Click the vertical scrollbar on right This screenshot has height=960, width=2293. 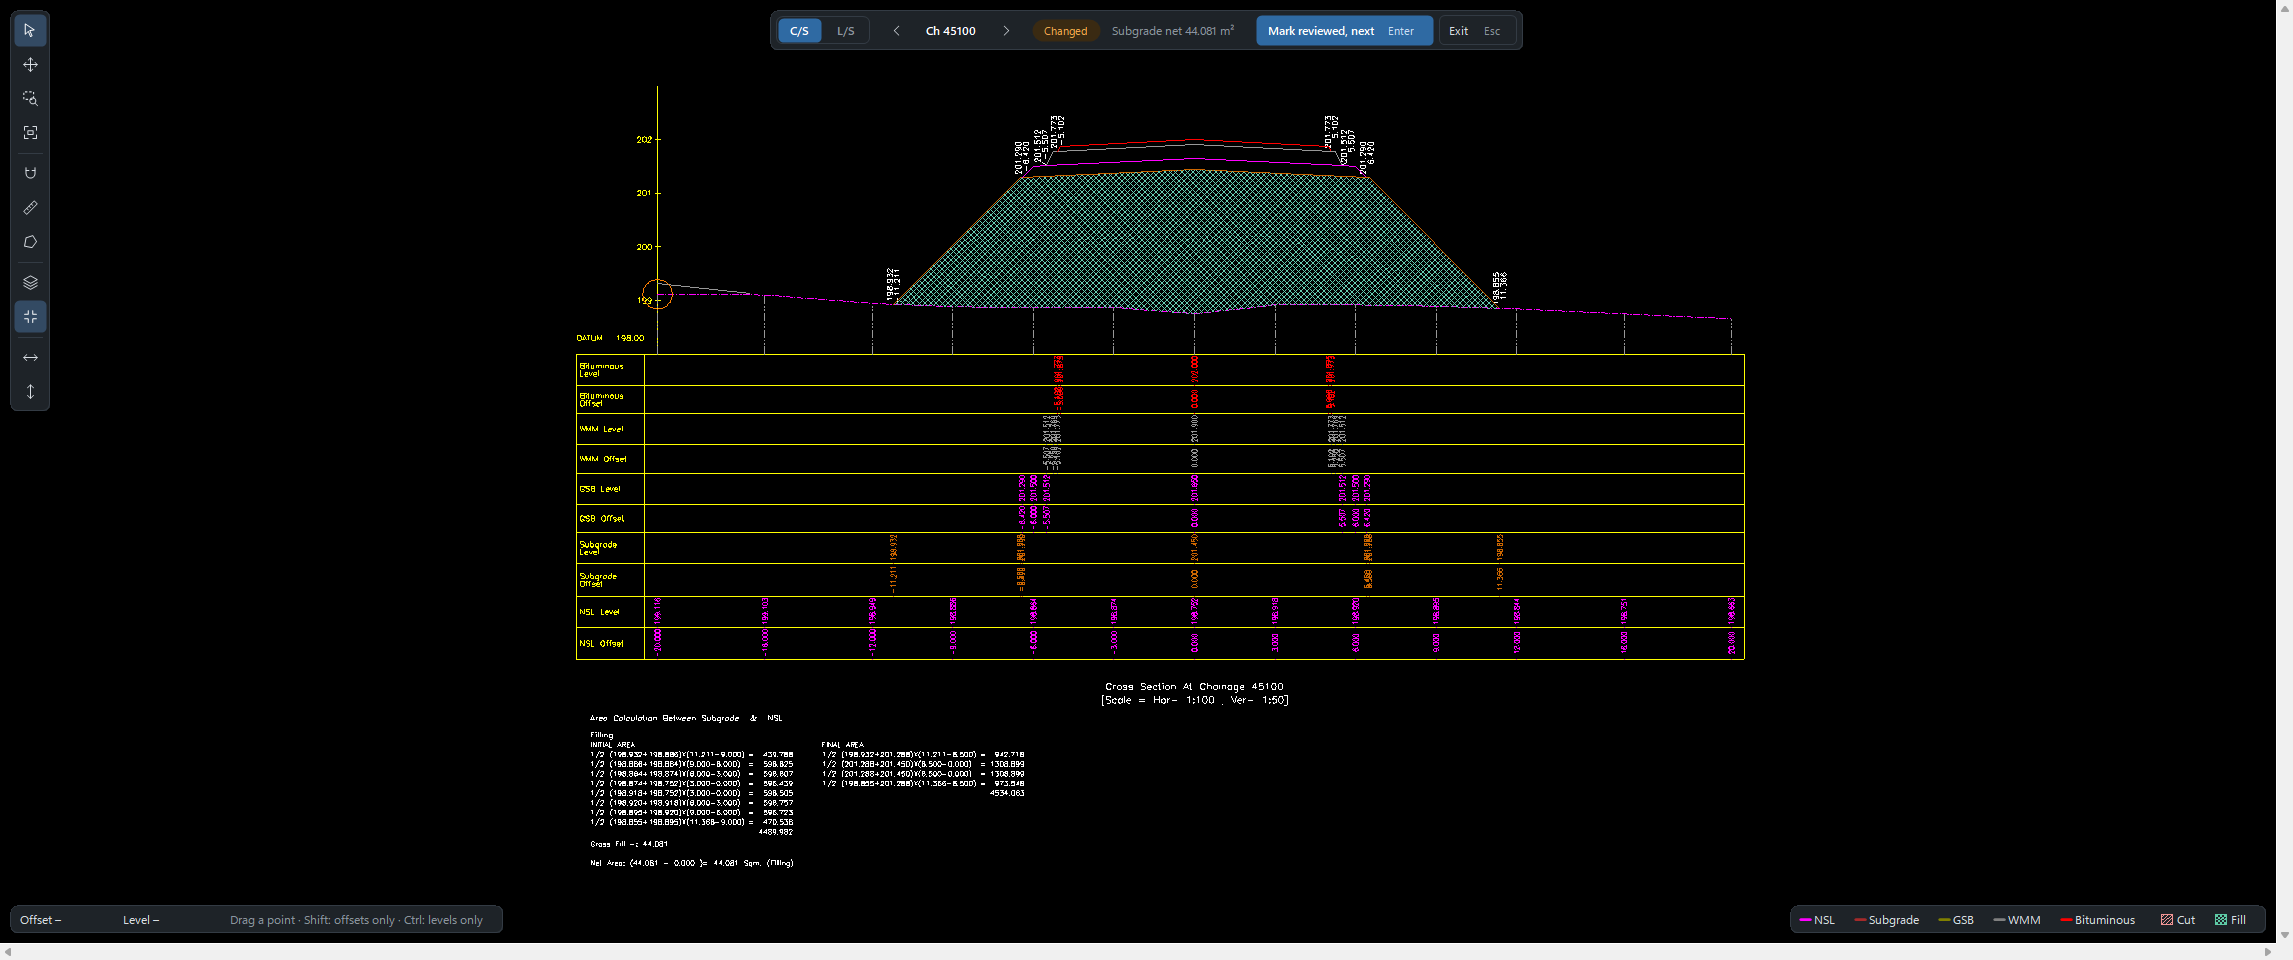pos(2285,472)
